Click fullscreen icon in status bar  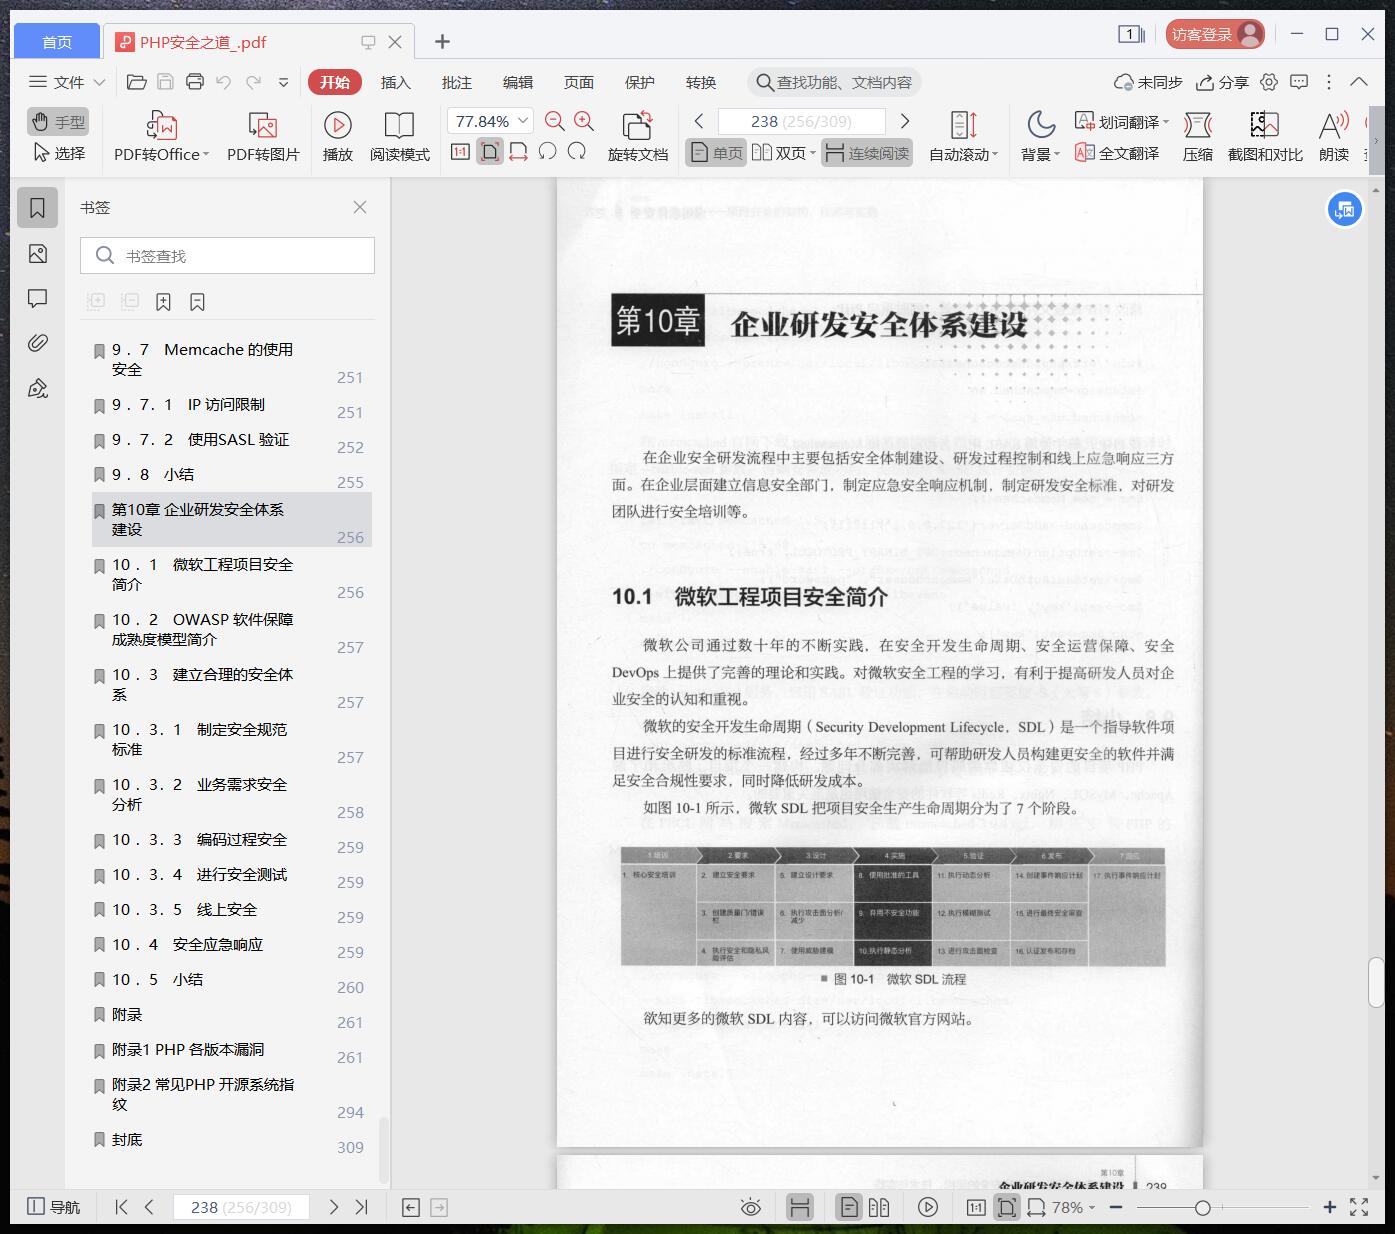pos(1359,1207)
